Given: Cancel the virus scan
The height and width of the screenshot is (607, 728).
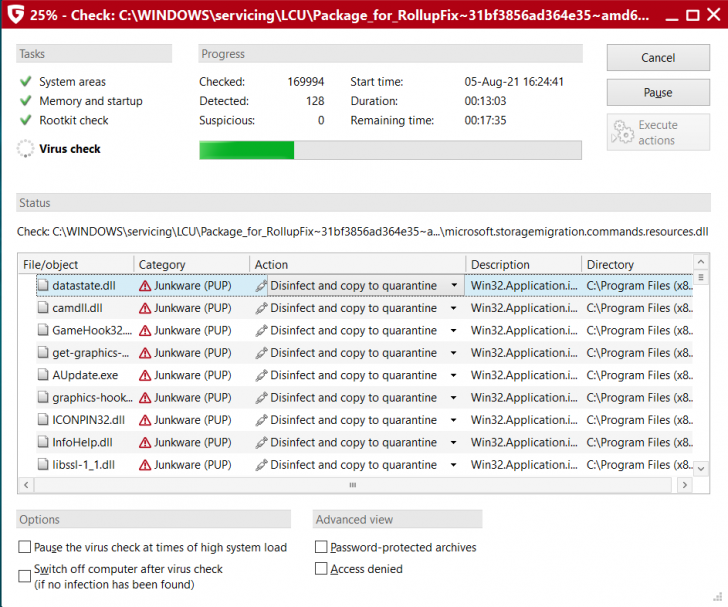Looking at the screenshot, I should click(x=658, y=58).
